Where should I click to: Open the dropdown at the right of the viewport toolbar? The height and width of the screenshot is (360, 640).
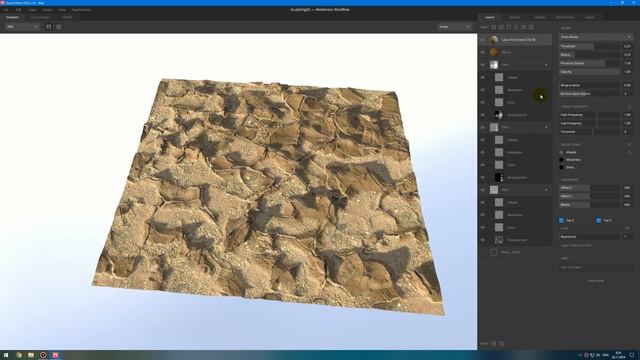pos(455,27)
